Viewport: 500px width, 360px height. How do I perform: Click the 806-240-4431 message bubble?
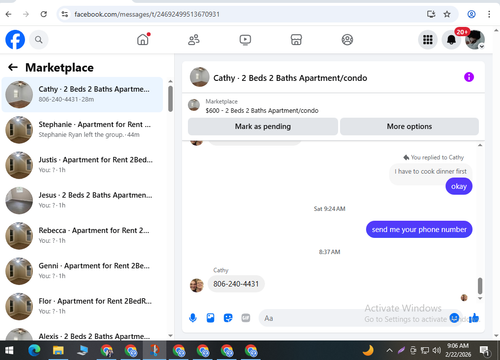[236, 284]
